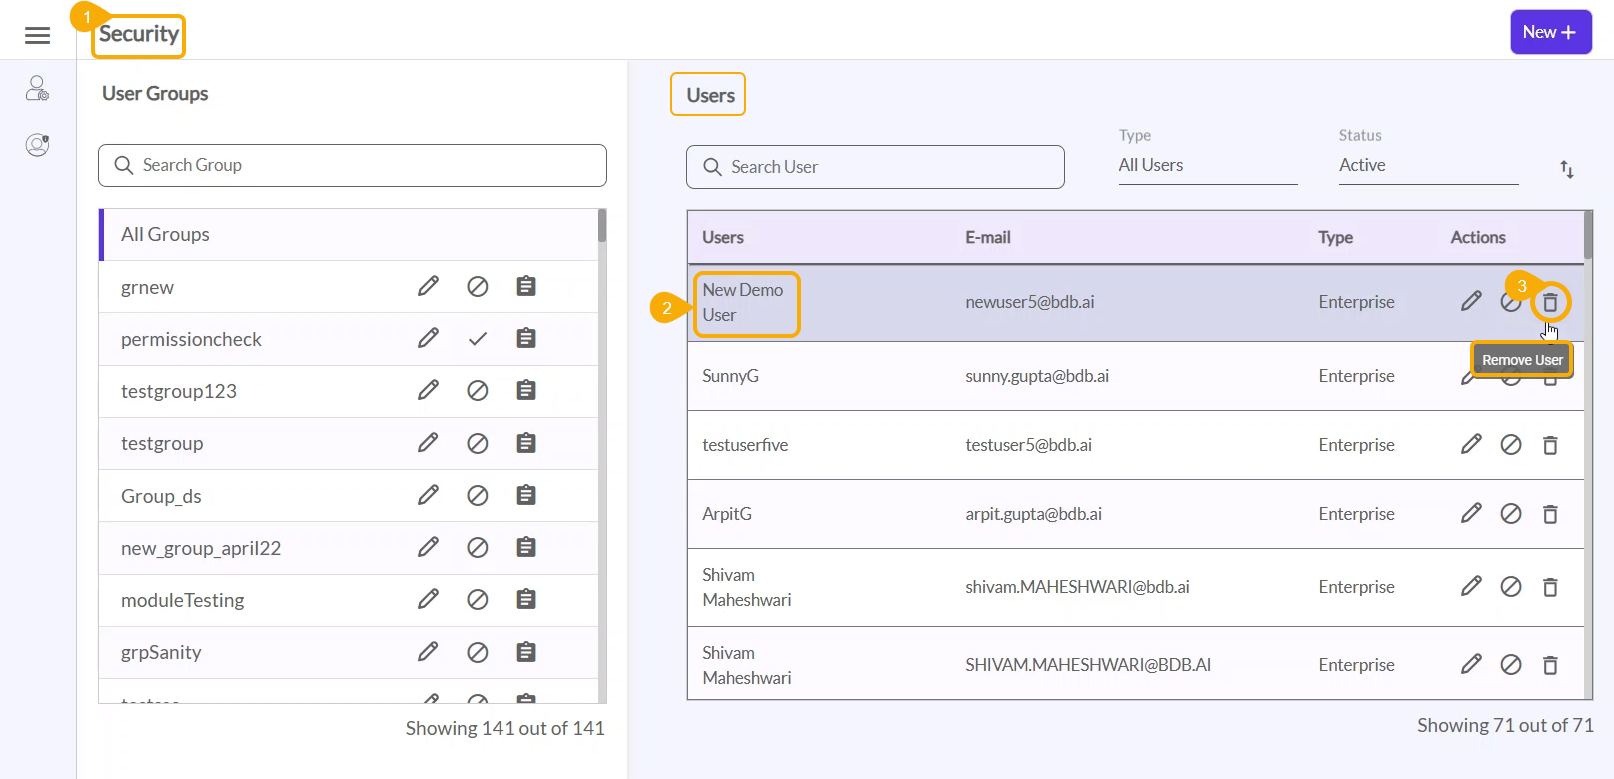The image size is (1614, 779).
Task: Open the Type dropdown showing All Users
Action: point(1207,166)
